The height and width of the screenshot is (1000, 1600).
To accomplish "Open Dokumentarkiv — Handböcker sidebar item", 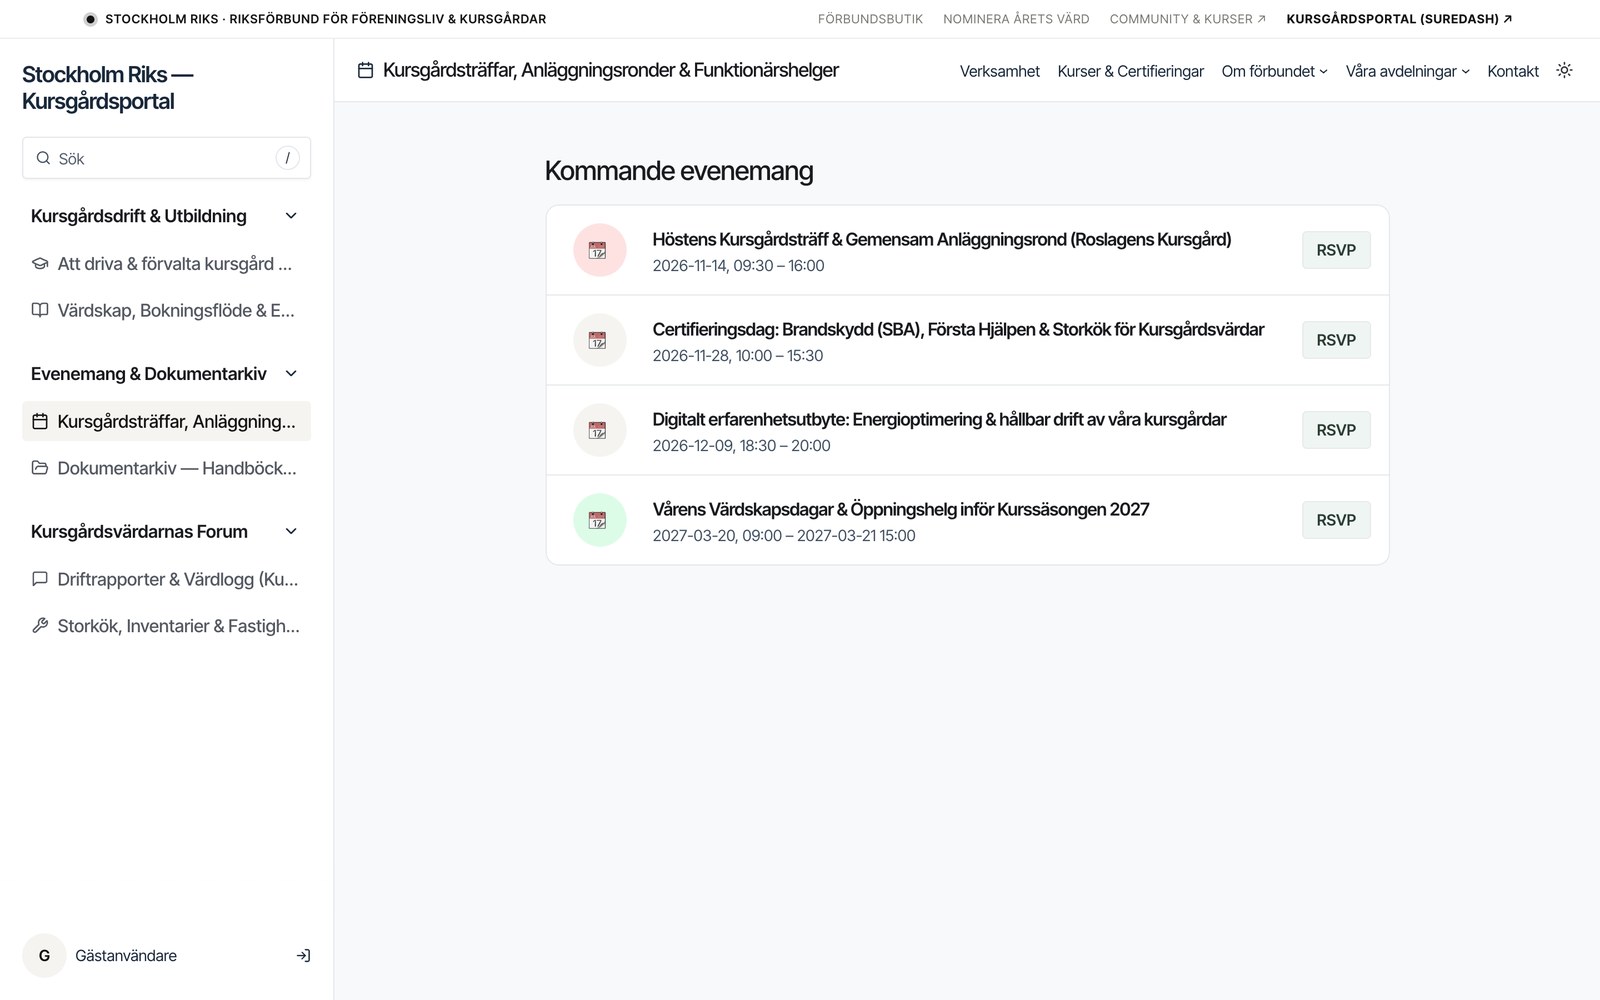I will 166,468.
